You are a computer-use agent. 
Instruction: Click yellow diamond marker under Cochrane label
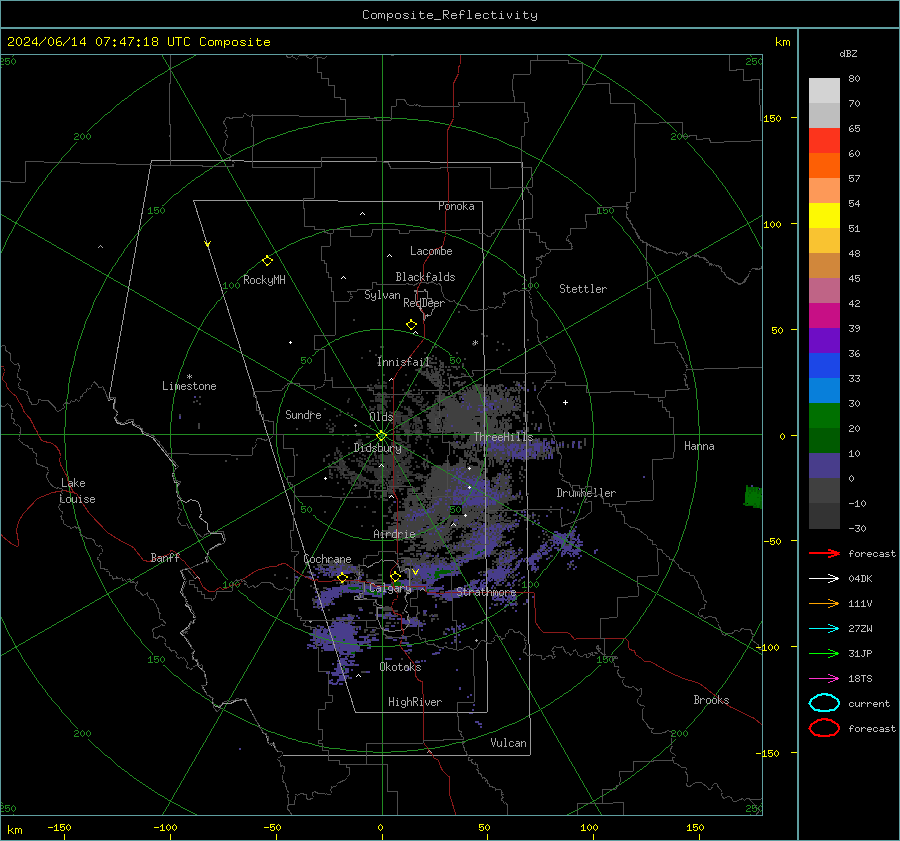tap(342, 577)
